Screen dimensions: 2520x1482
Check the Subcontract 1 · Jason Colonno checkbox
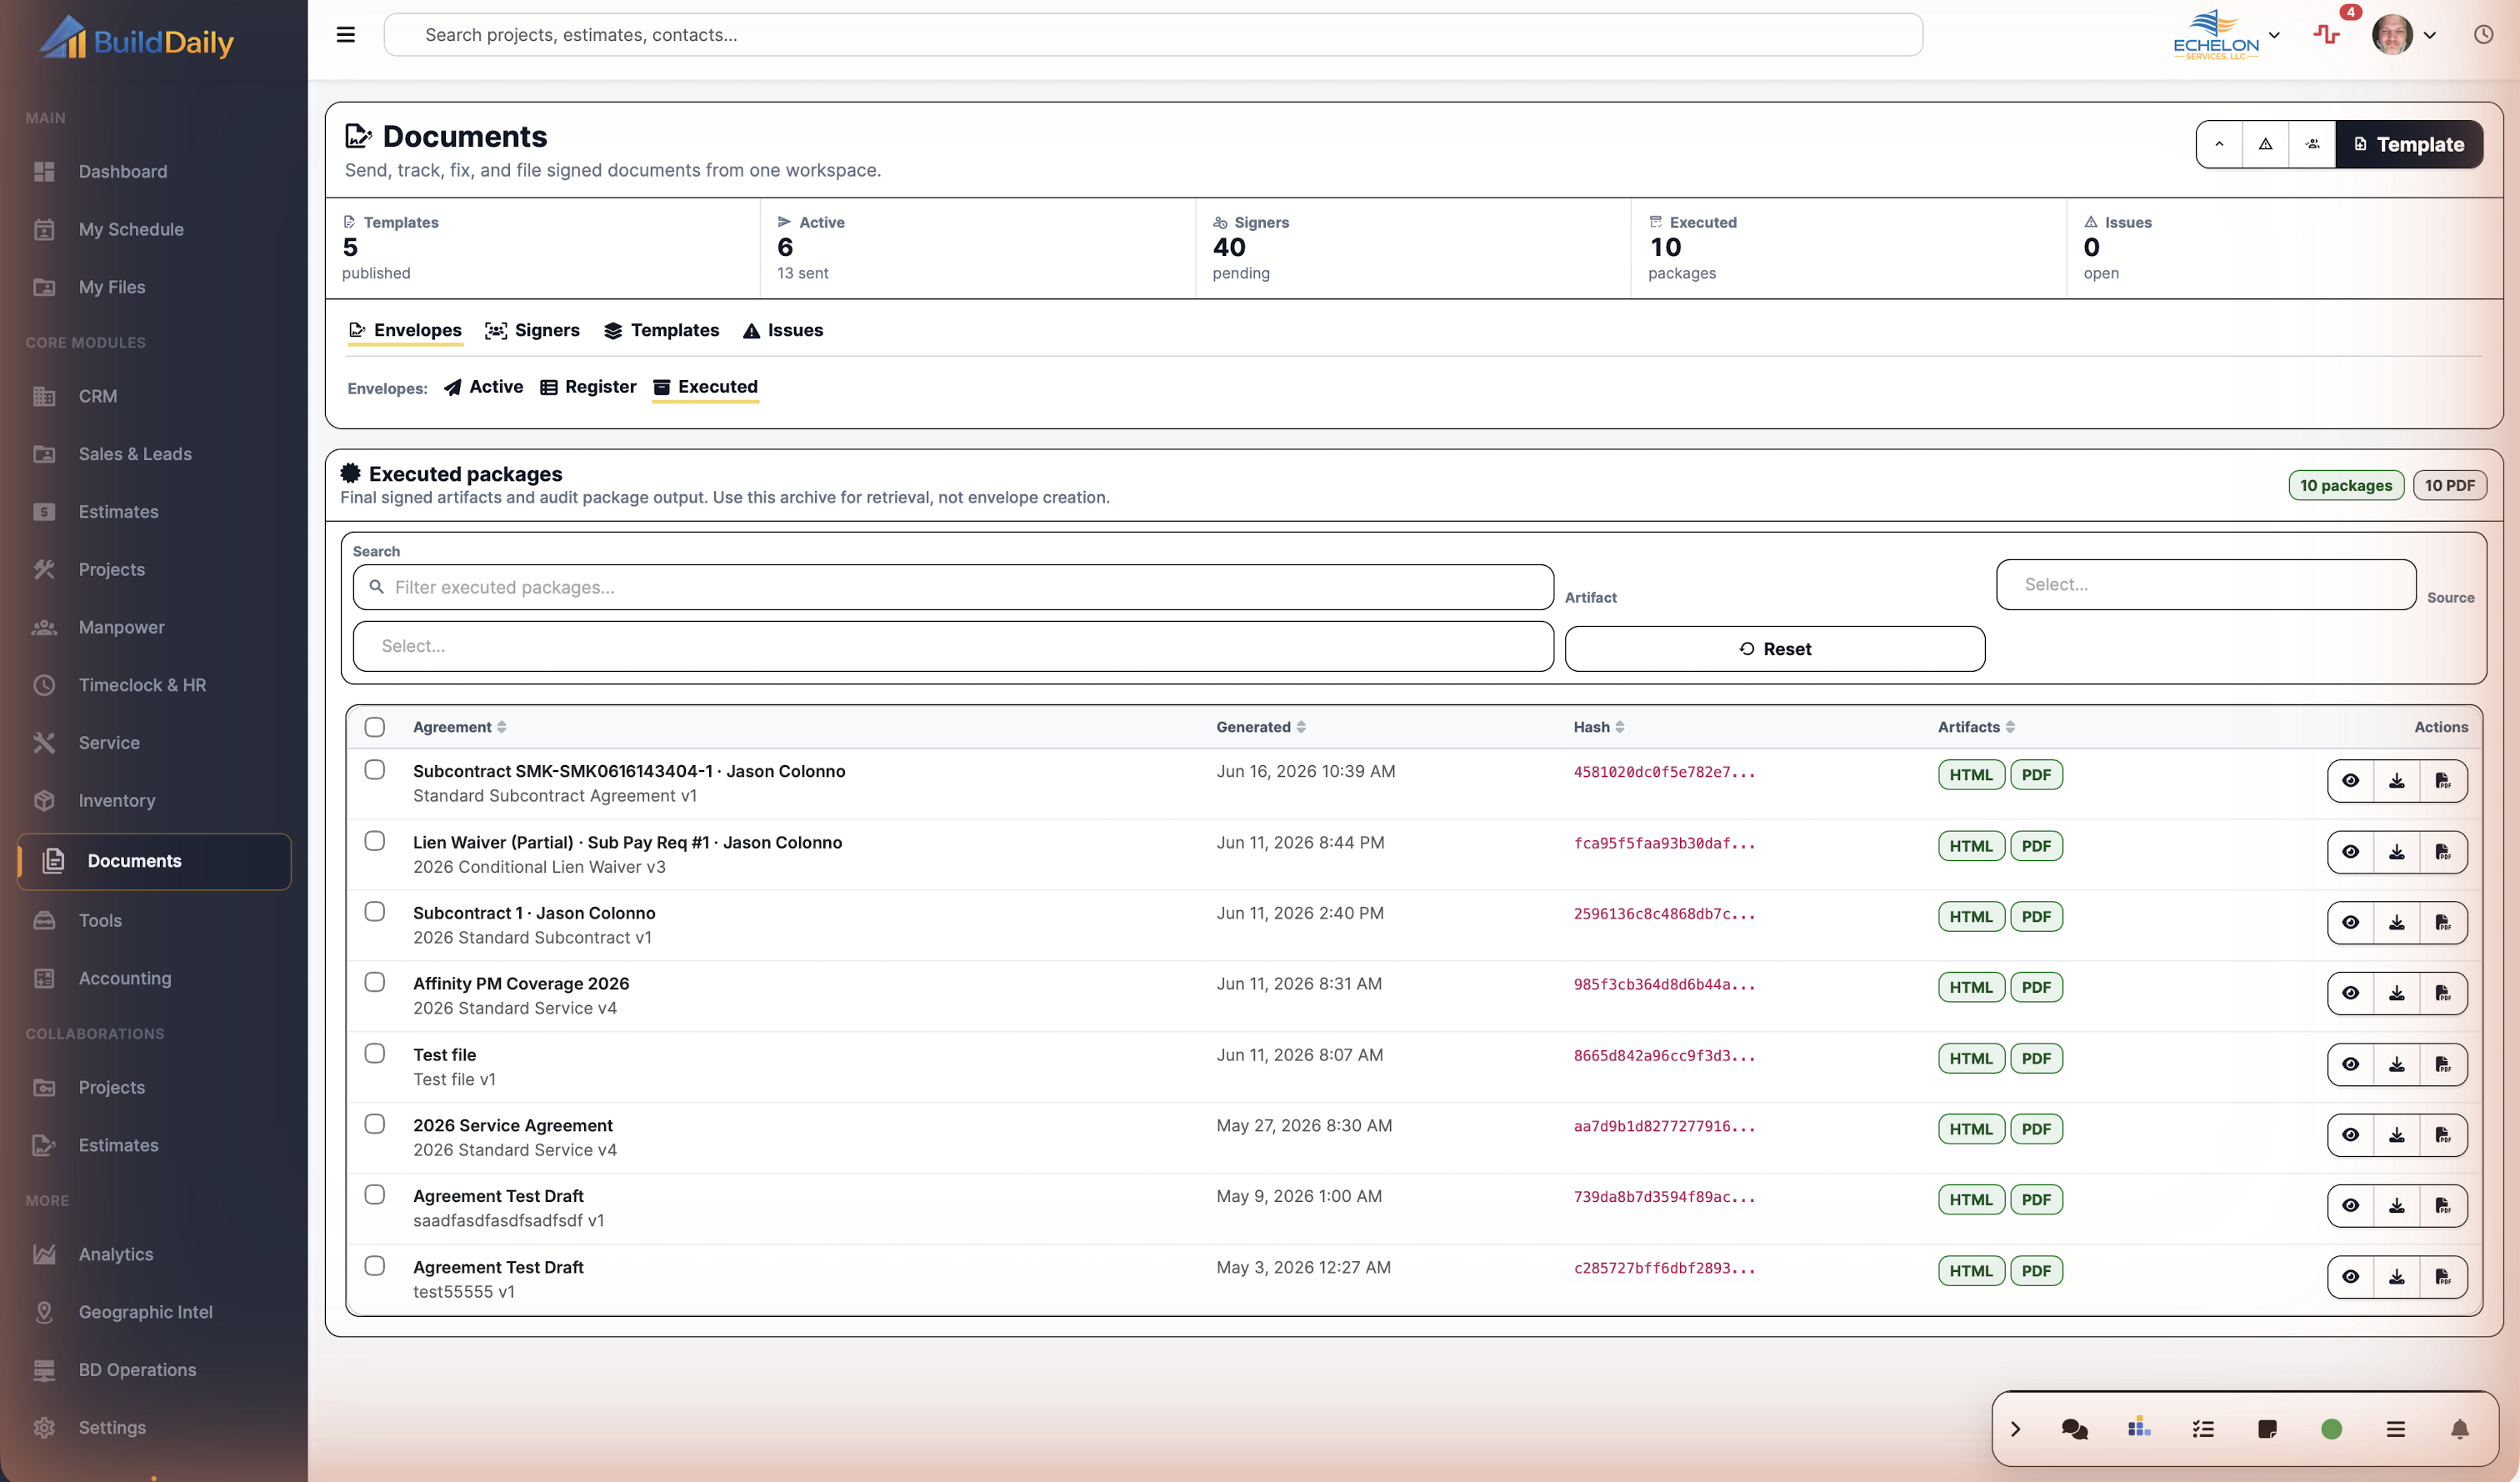pyautogui.click(x=375, y=911)
